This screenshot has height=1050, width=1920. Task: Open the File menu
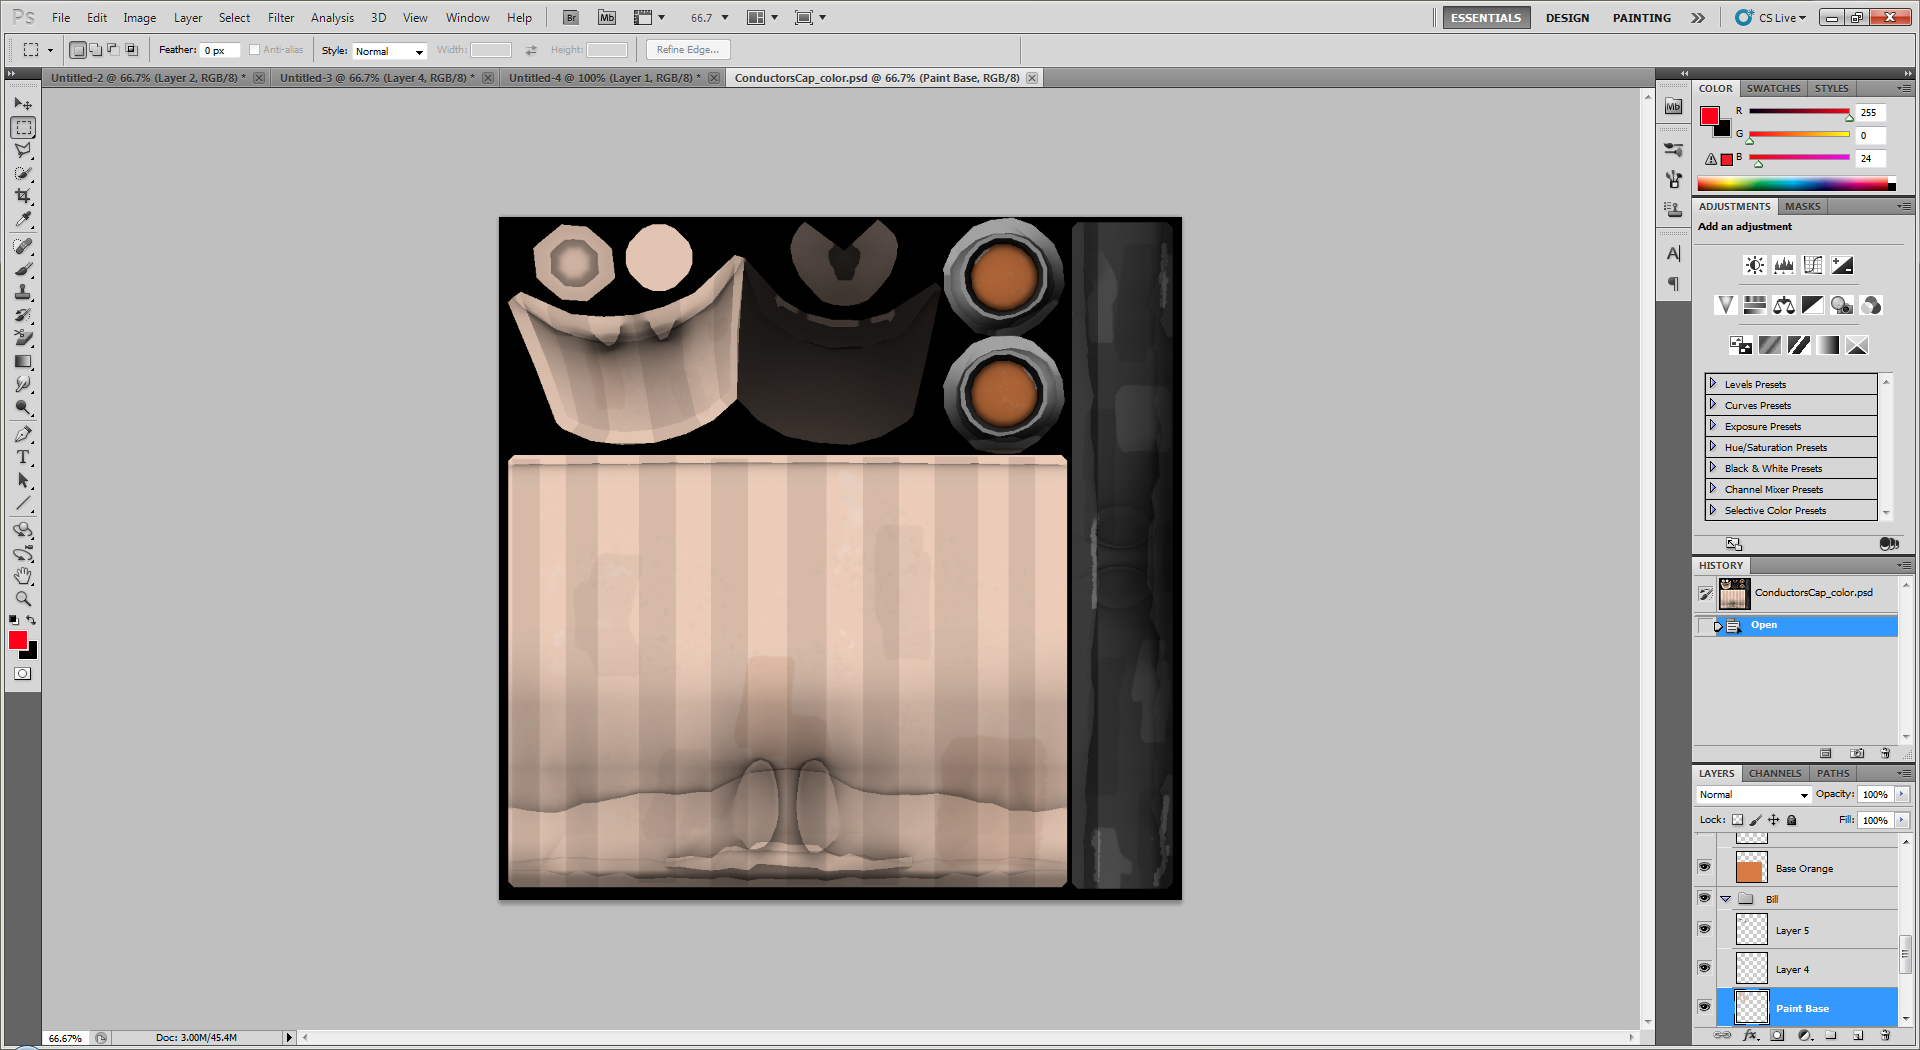pos(61,18)
